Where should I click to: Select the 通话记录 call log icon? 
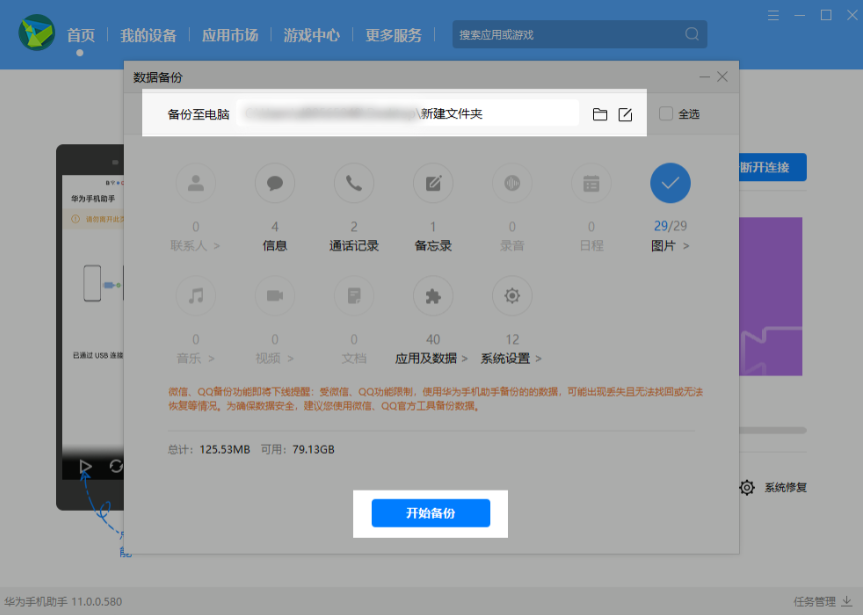click(x=354, y=183)
